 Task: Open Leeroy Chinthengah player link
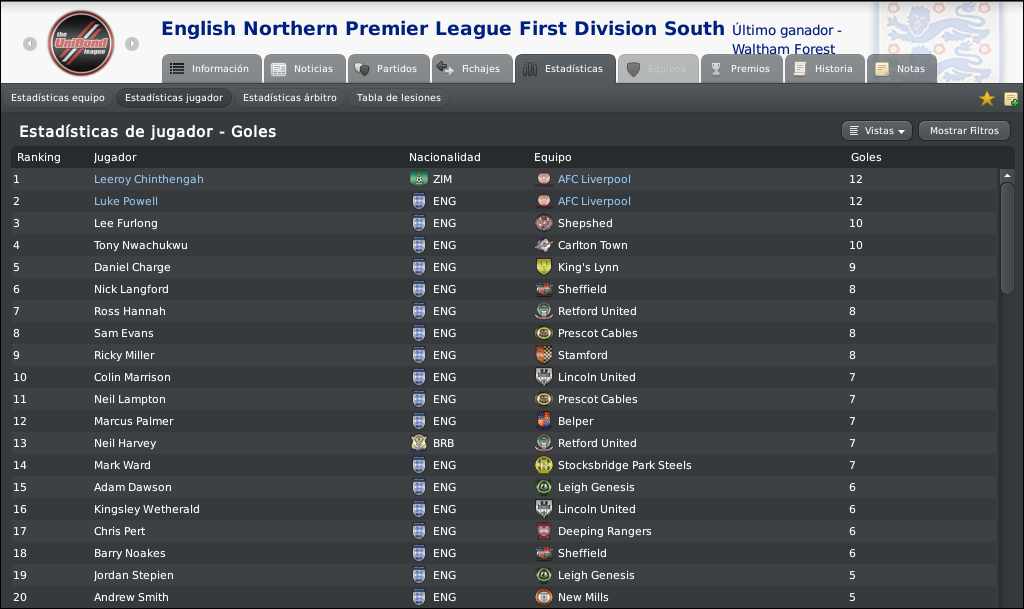pos(149,179)
